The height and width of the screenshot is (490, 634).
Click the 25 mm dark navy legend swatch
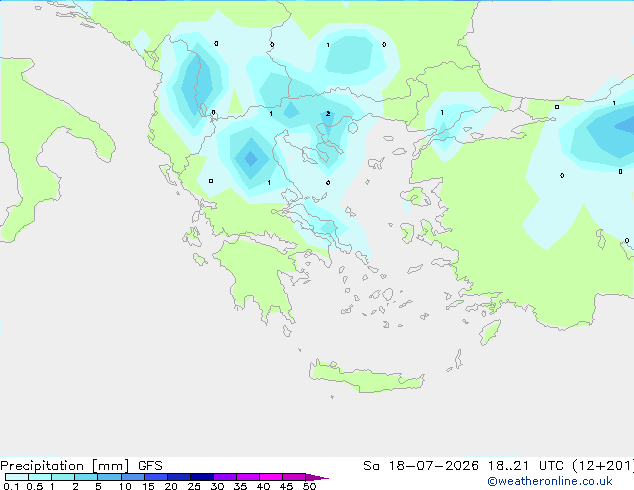[x=201, y=477]
